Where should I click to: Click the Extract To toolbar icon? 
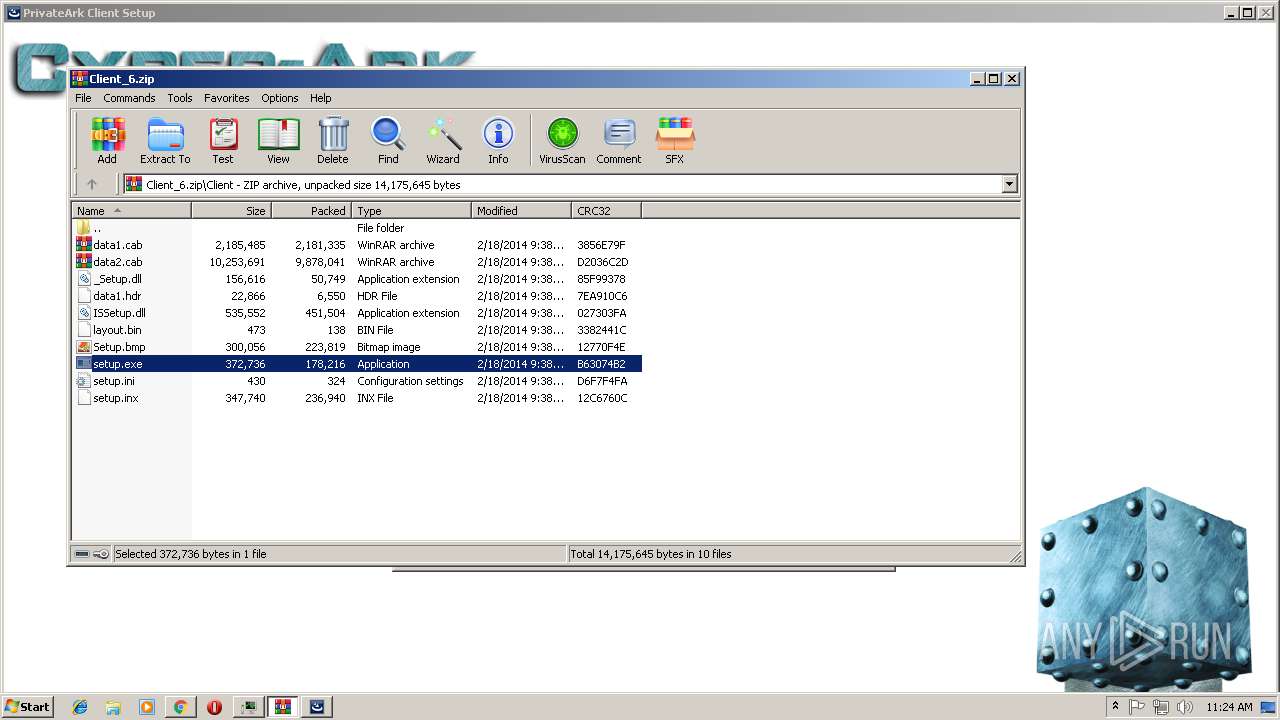(x=165, y=140)
